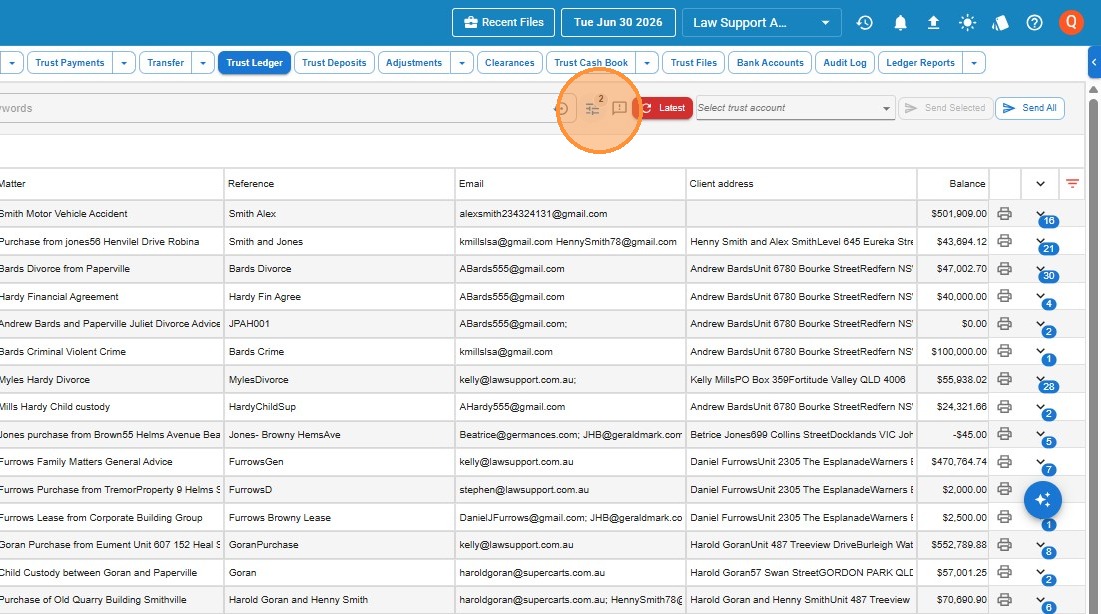The image size is (1101, 614).
Task: Click the date button Tue Jun 30 2026
Action: (618, 22)
